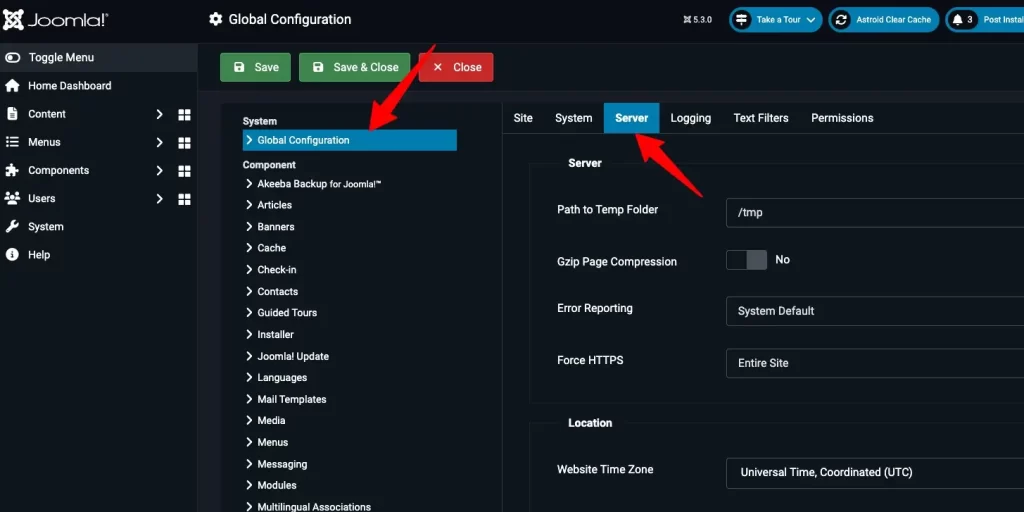
Task: Open the Components dashboard grid icon
Action: [x=184, y=171]
